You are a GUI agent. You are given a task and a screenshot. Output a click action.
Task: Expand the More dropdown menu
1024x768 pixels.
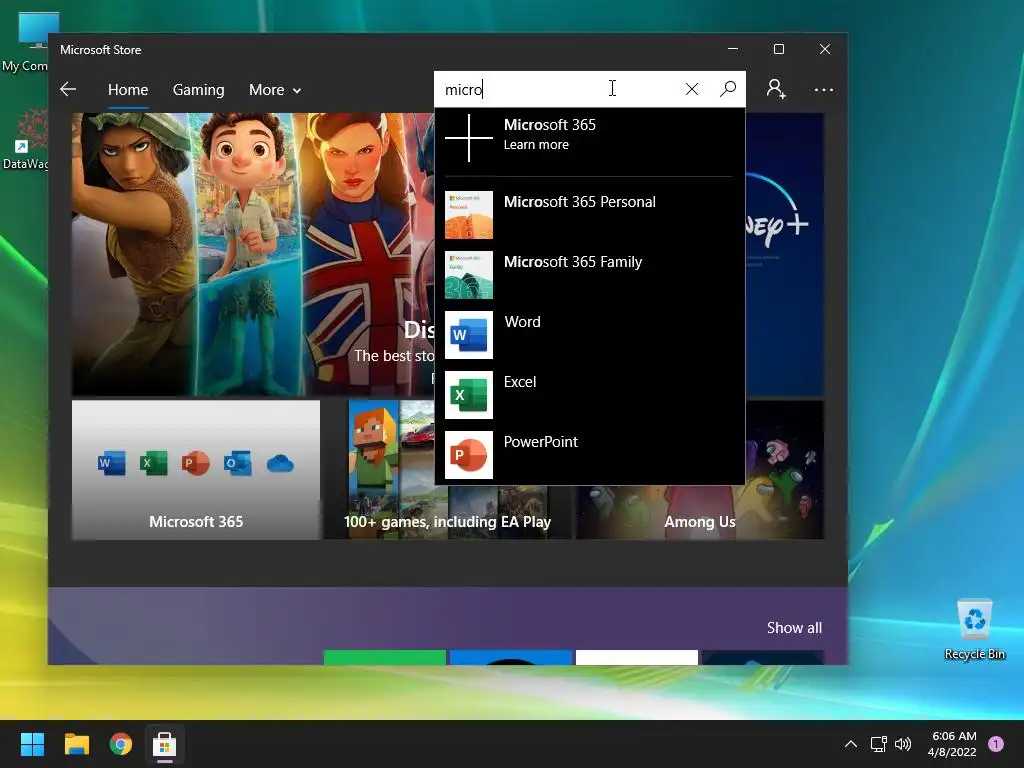pos(275,90)
